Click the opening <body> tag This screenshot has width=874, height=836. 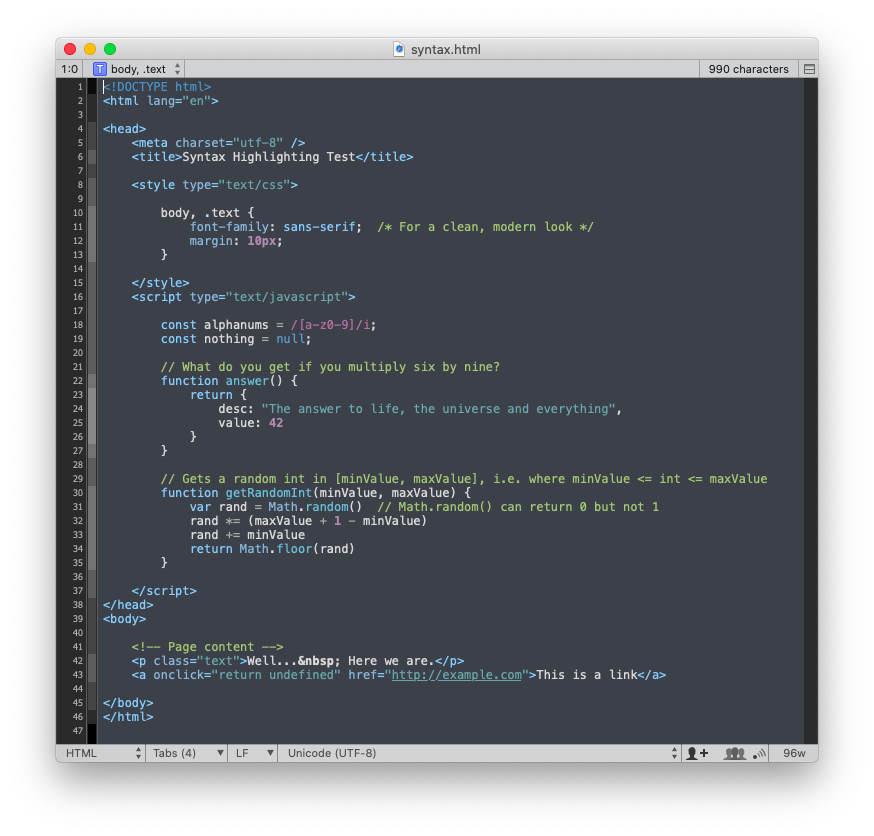(124, 619)
